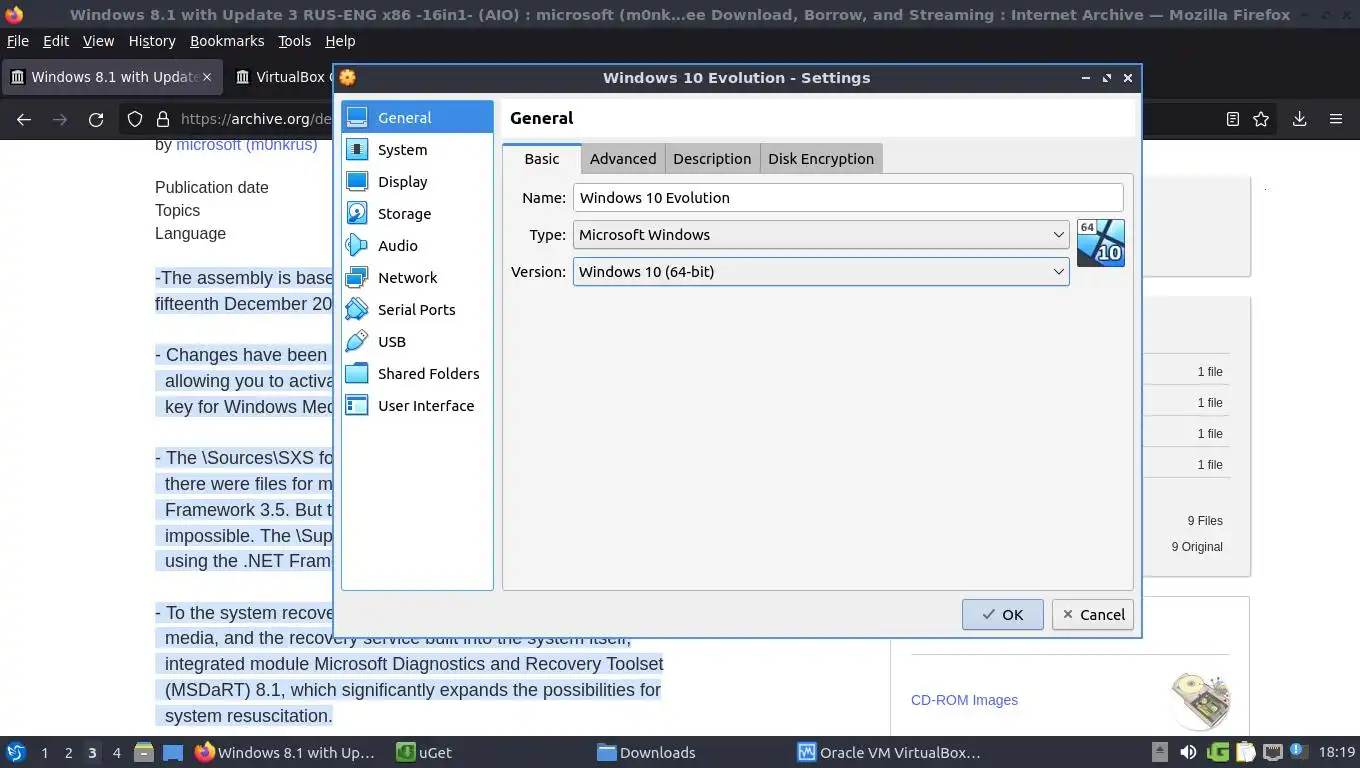Switch to workspace 4 in taskbar

[x=117, y=752]
